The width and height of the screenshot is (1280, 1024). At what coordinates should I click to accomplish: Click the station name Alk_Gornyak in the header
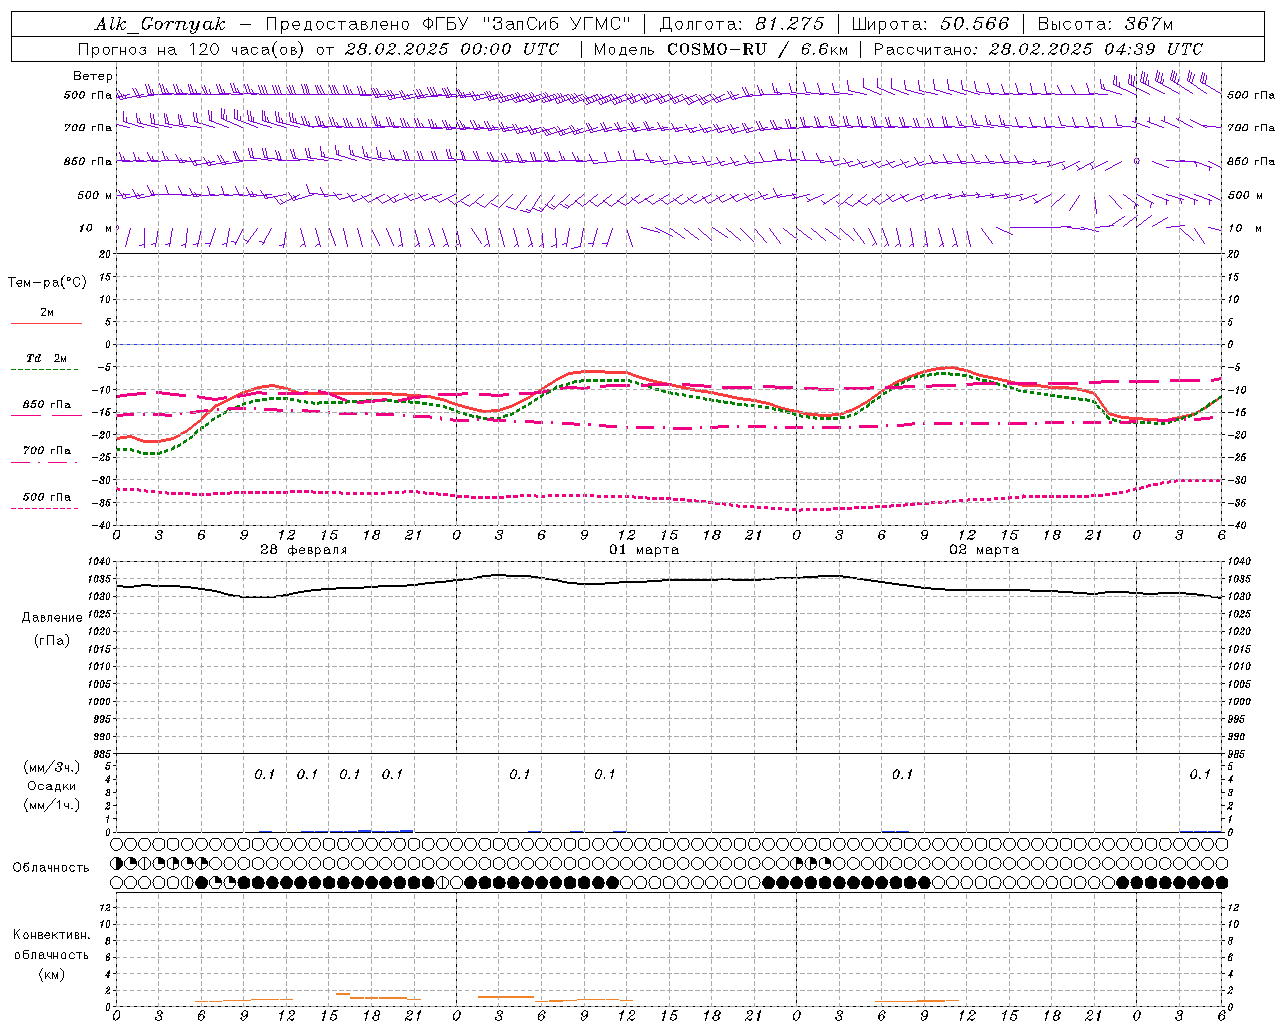point(160,24)
